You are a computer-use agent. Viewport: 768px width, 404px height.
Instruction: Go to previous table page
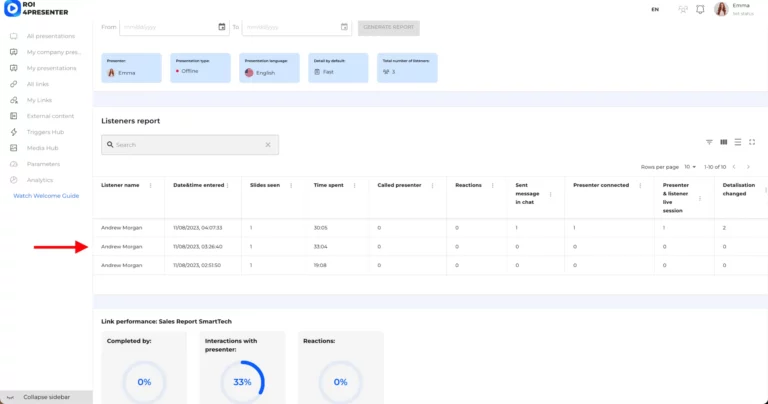tap(734, 167)
